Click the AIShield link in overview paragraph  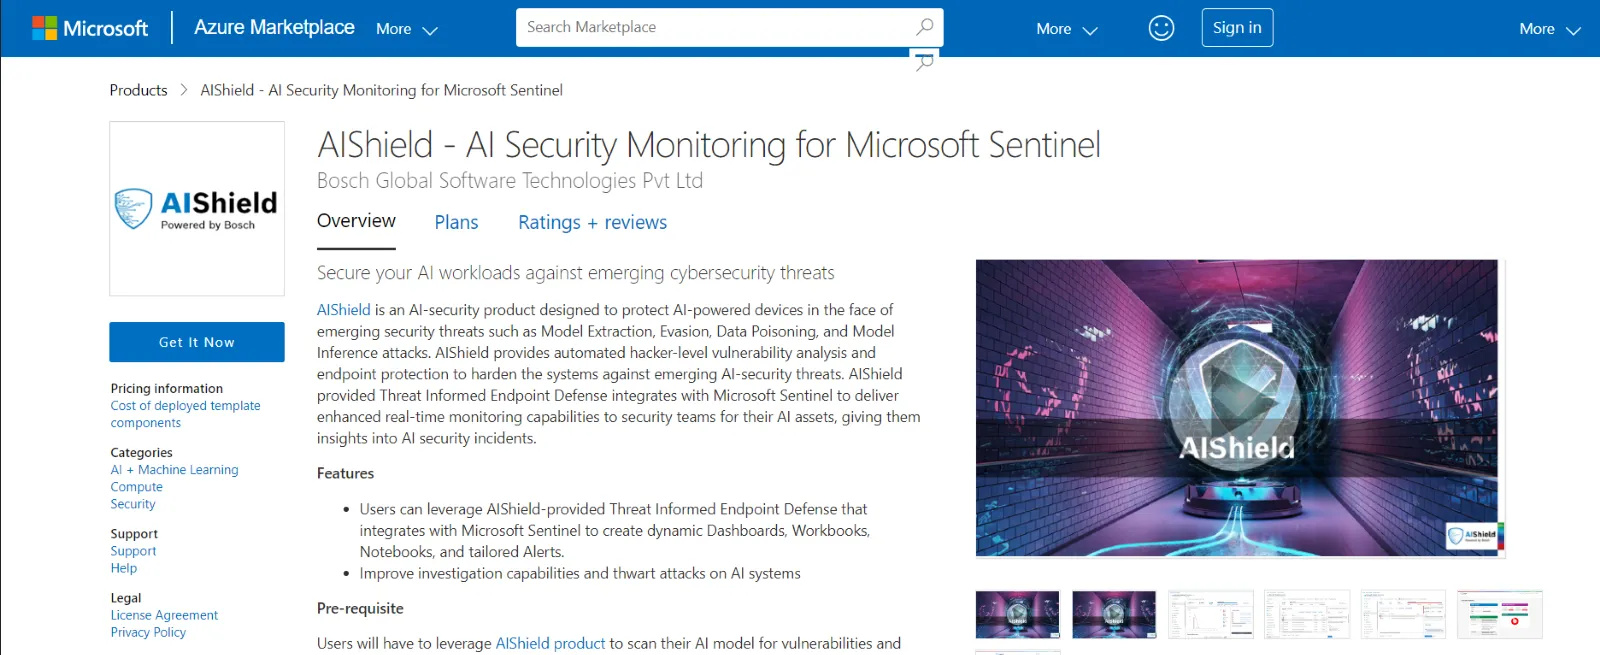pos(344,310)
